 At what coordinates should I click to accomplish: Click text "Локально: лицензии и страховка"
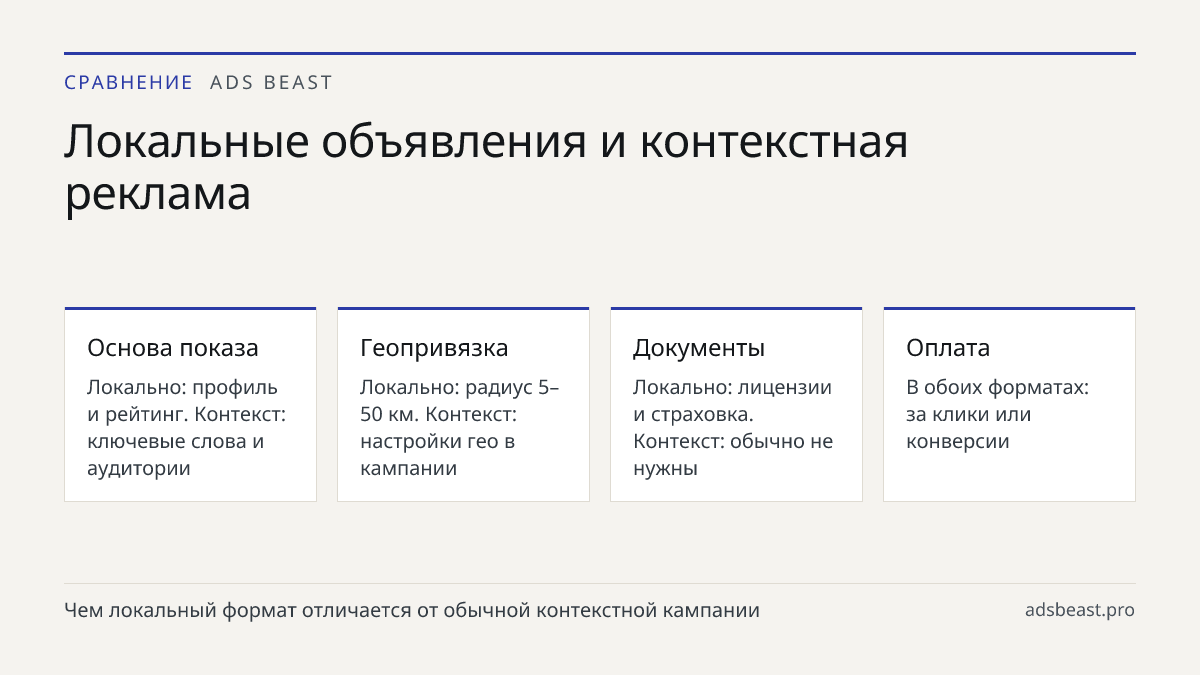pyautogui.click(x=733, y=400)
